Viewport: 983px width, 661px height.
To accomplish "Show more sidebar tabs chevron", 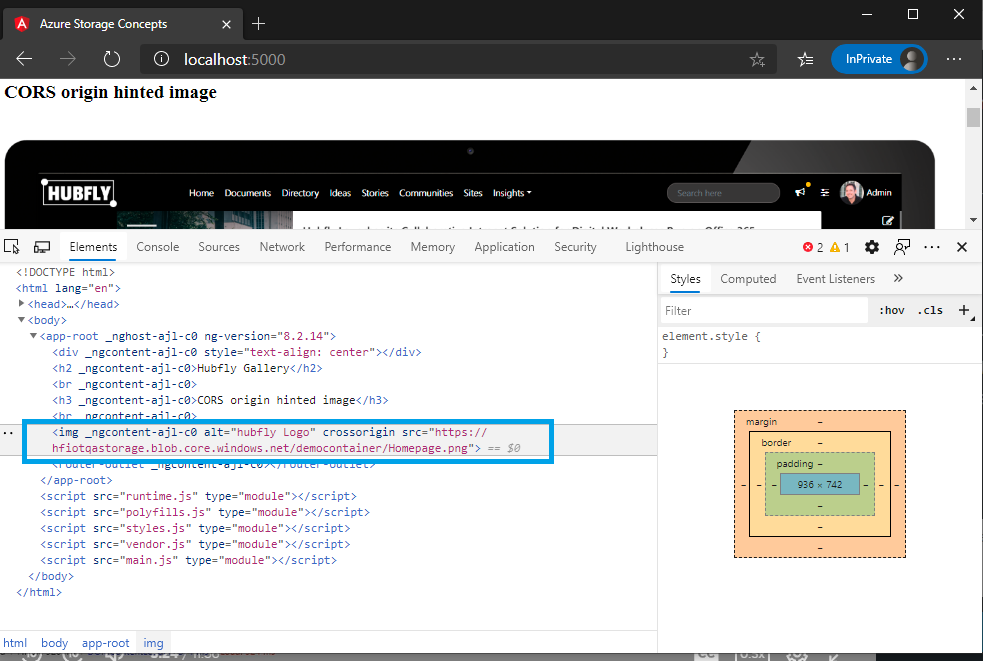I will (x=898, y=278).
